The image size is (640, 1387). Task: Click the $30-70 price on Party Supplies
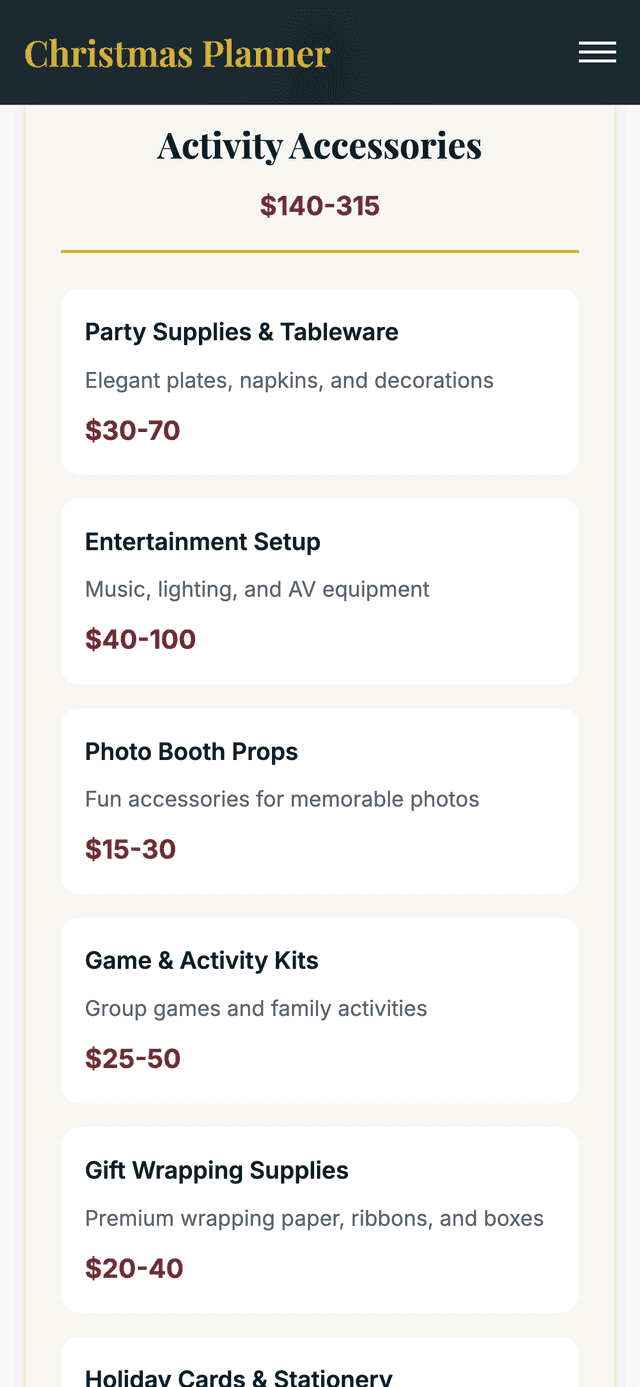coord(133,430)
